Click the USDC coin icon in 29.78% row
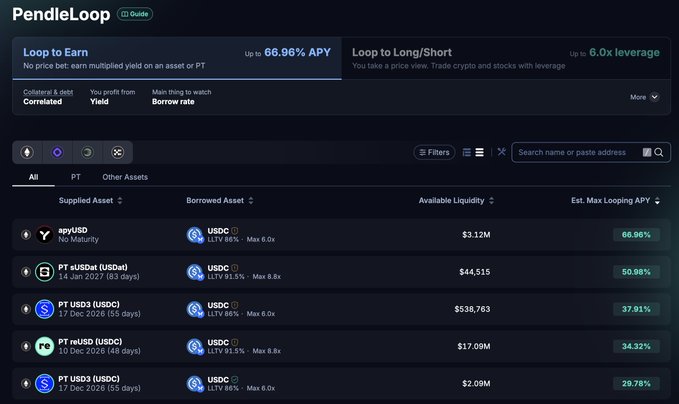This screenshot has height=404, width=679. tap(195, 384)
